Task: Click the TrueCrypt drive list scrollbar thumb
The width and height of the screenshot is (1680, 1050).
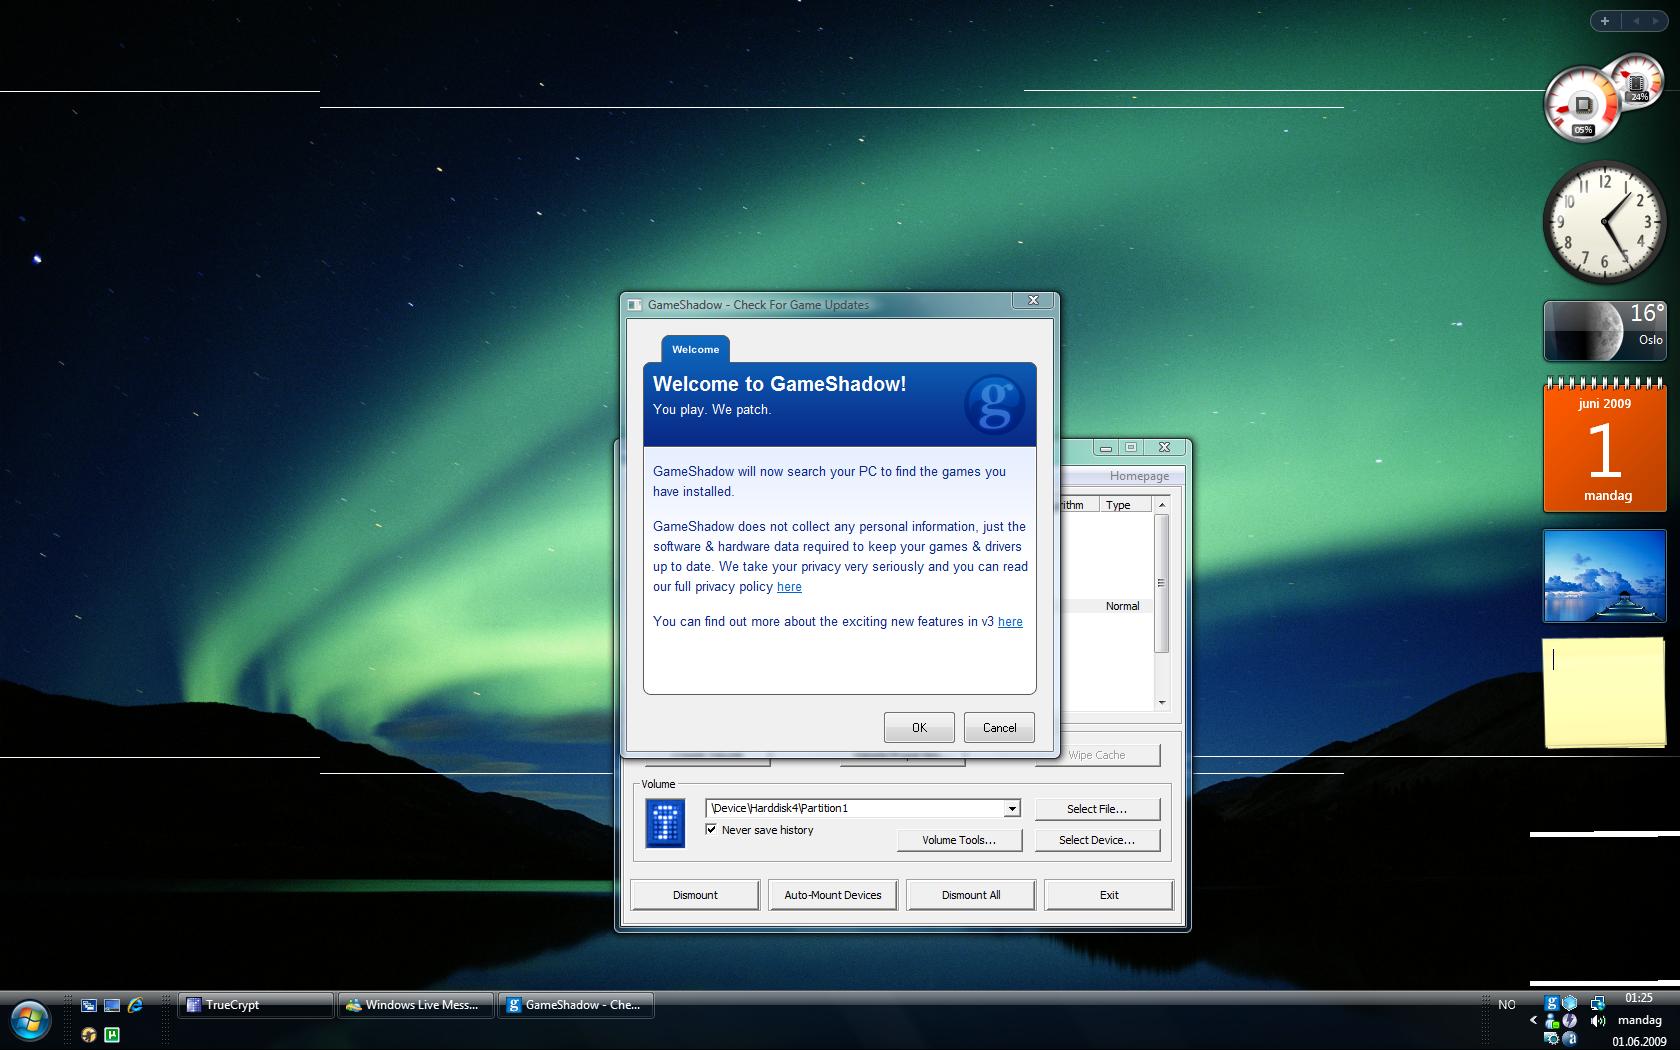Action: (1161, 583)
